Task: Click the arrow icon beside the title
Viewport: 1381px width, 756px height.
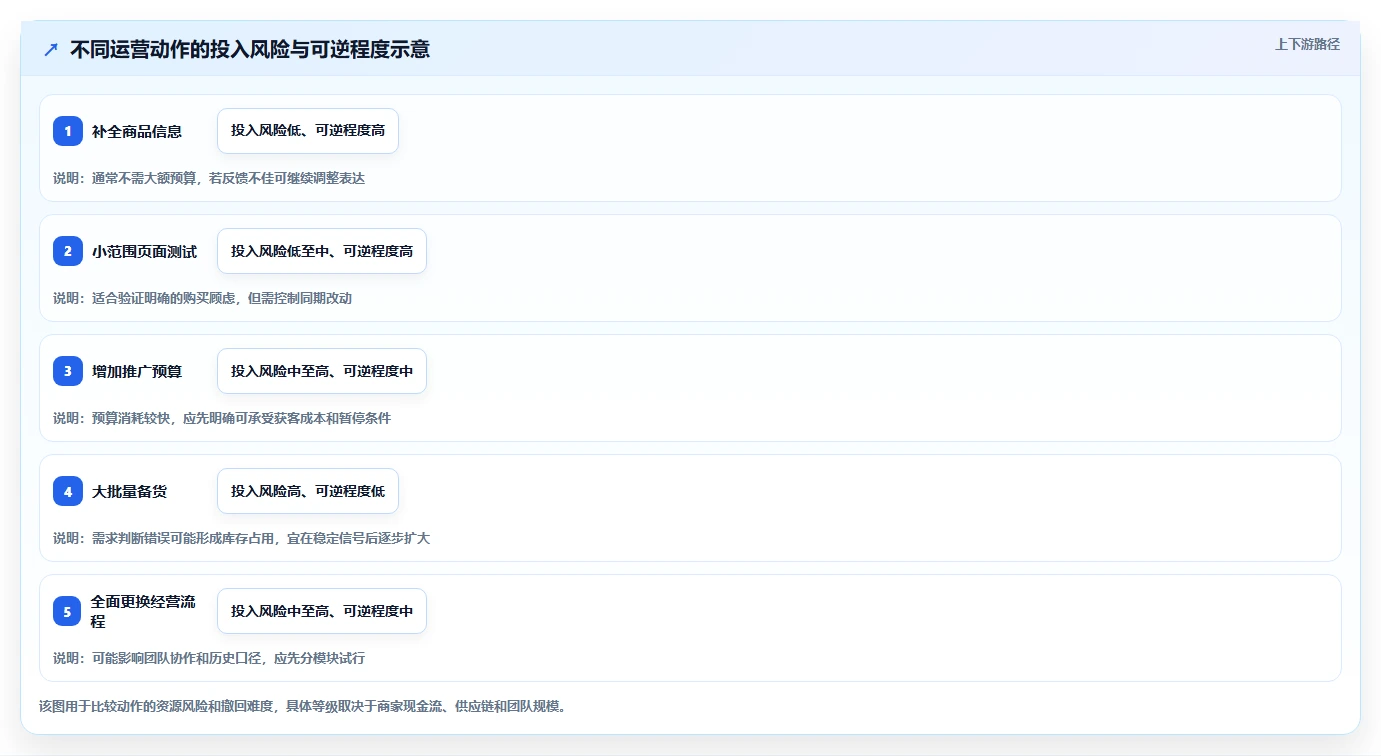Action: pyautogui.click(x=51, y=49)
